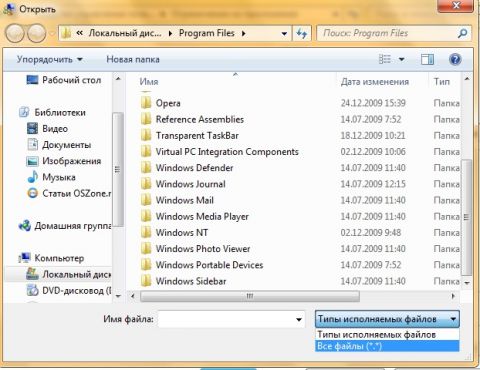The image size is (480, 370).
Task: Open the Упорядочить dropdown menu
Action: coord(50,60)
